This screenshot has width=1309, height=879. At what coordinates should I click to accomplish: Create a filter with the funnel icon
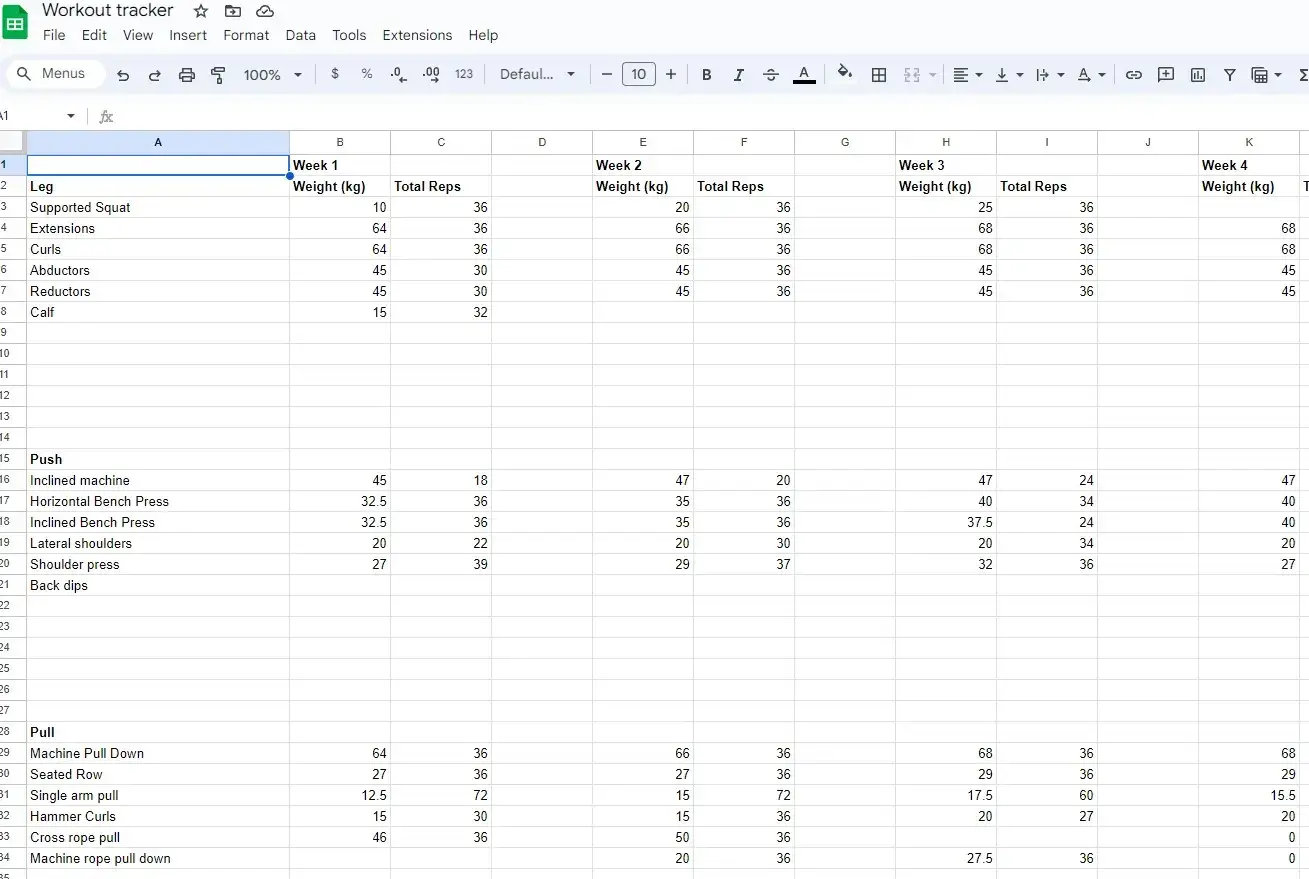pos(1229,75)
